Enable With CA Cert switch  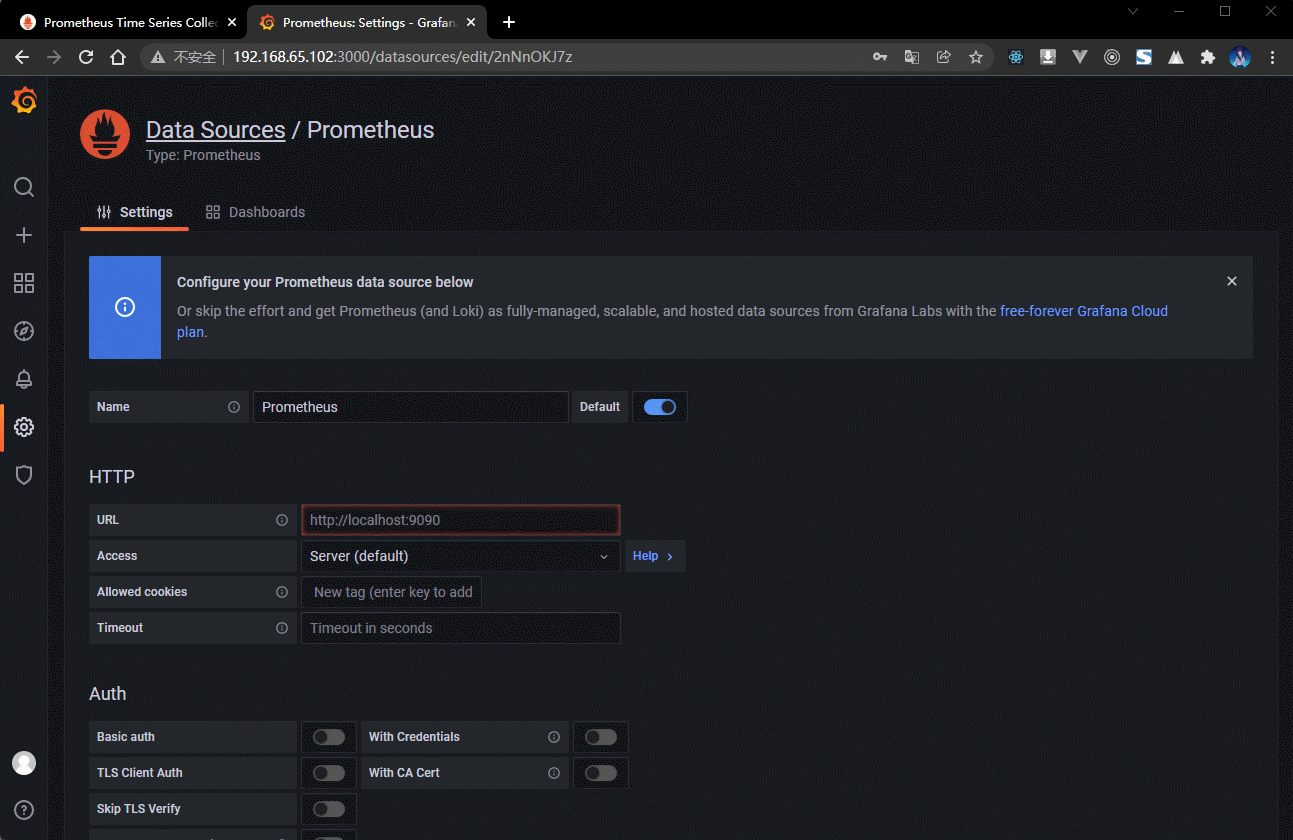tap(601, 773)
